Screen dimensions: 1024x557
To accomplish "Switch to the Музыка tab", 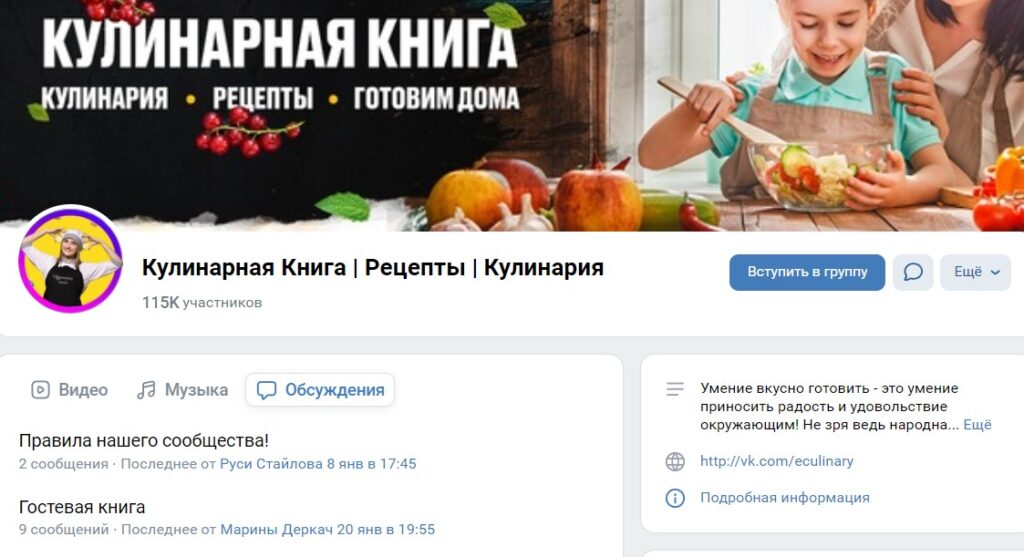I will [182, 390].
